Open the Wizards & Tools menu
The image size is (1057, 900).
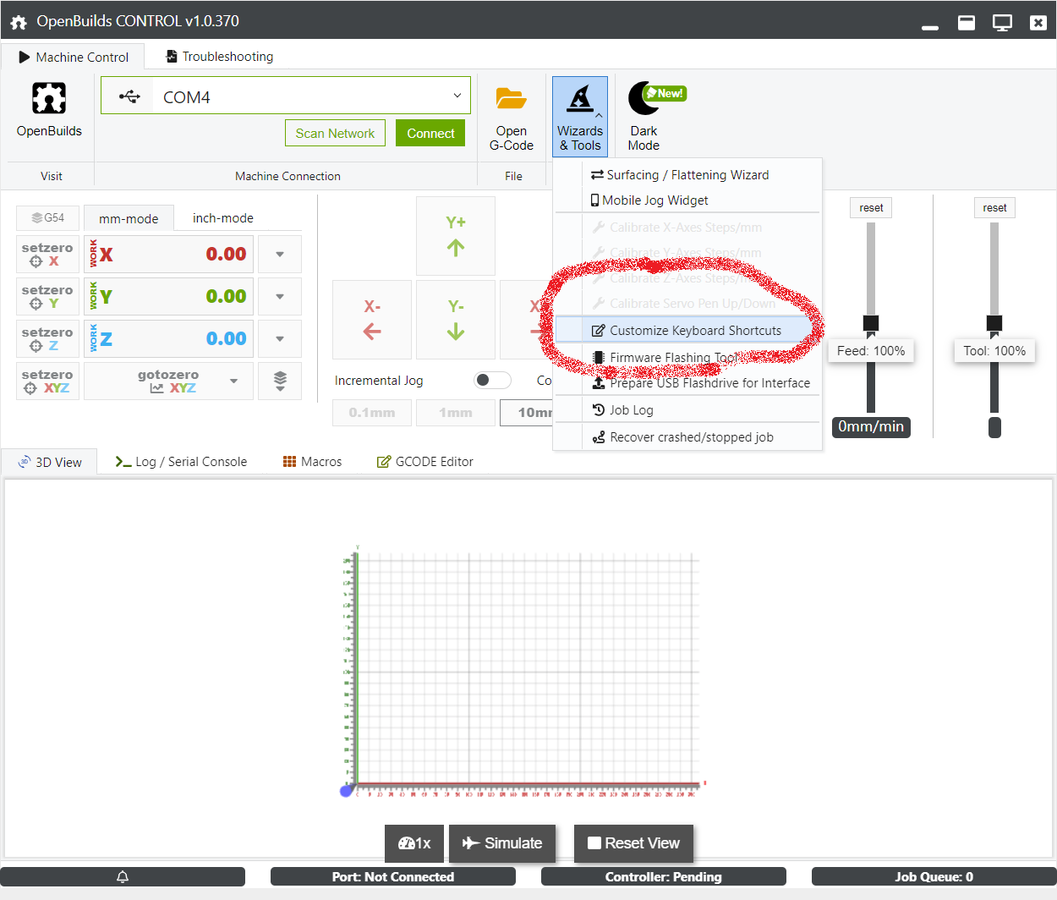(x=580, y=116)
